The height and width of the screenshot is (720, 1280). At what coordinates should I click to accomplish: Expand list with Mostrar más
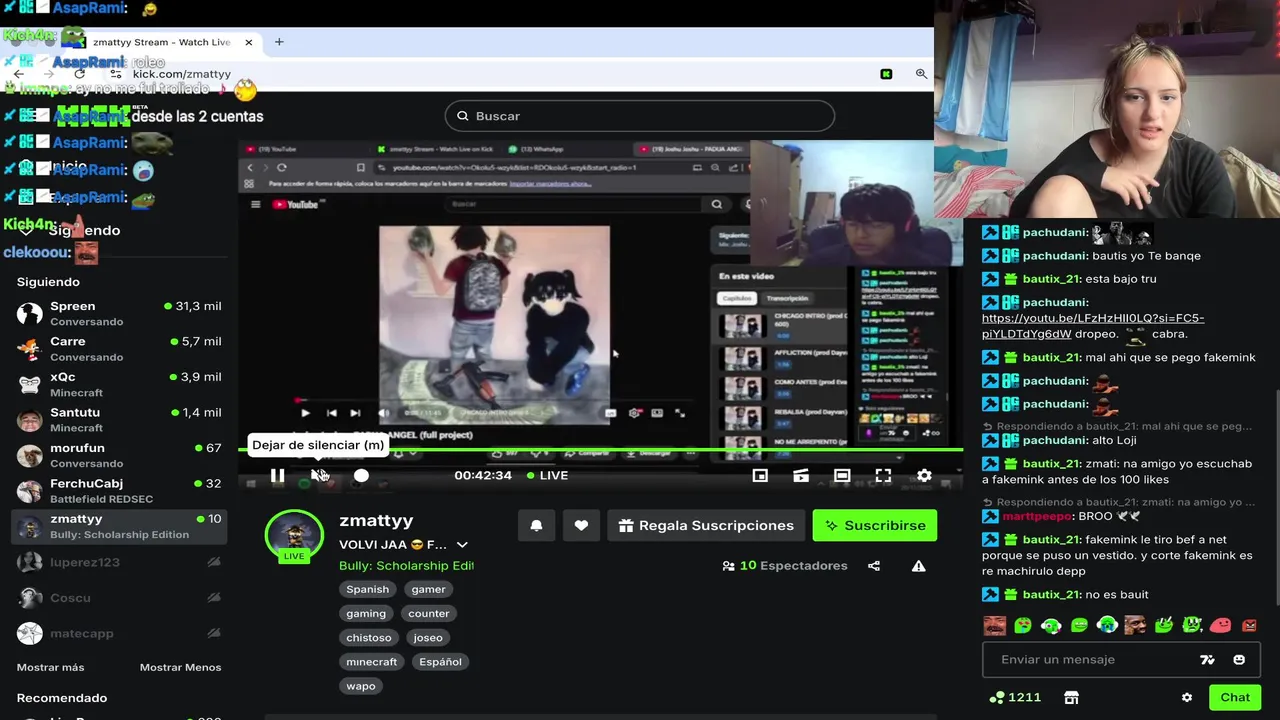pyautogui.click(x=50, y=667)
